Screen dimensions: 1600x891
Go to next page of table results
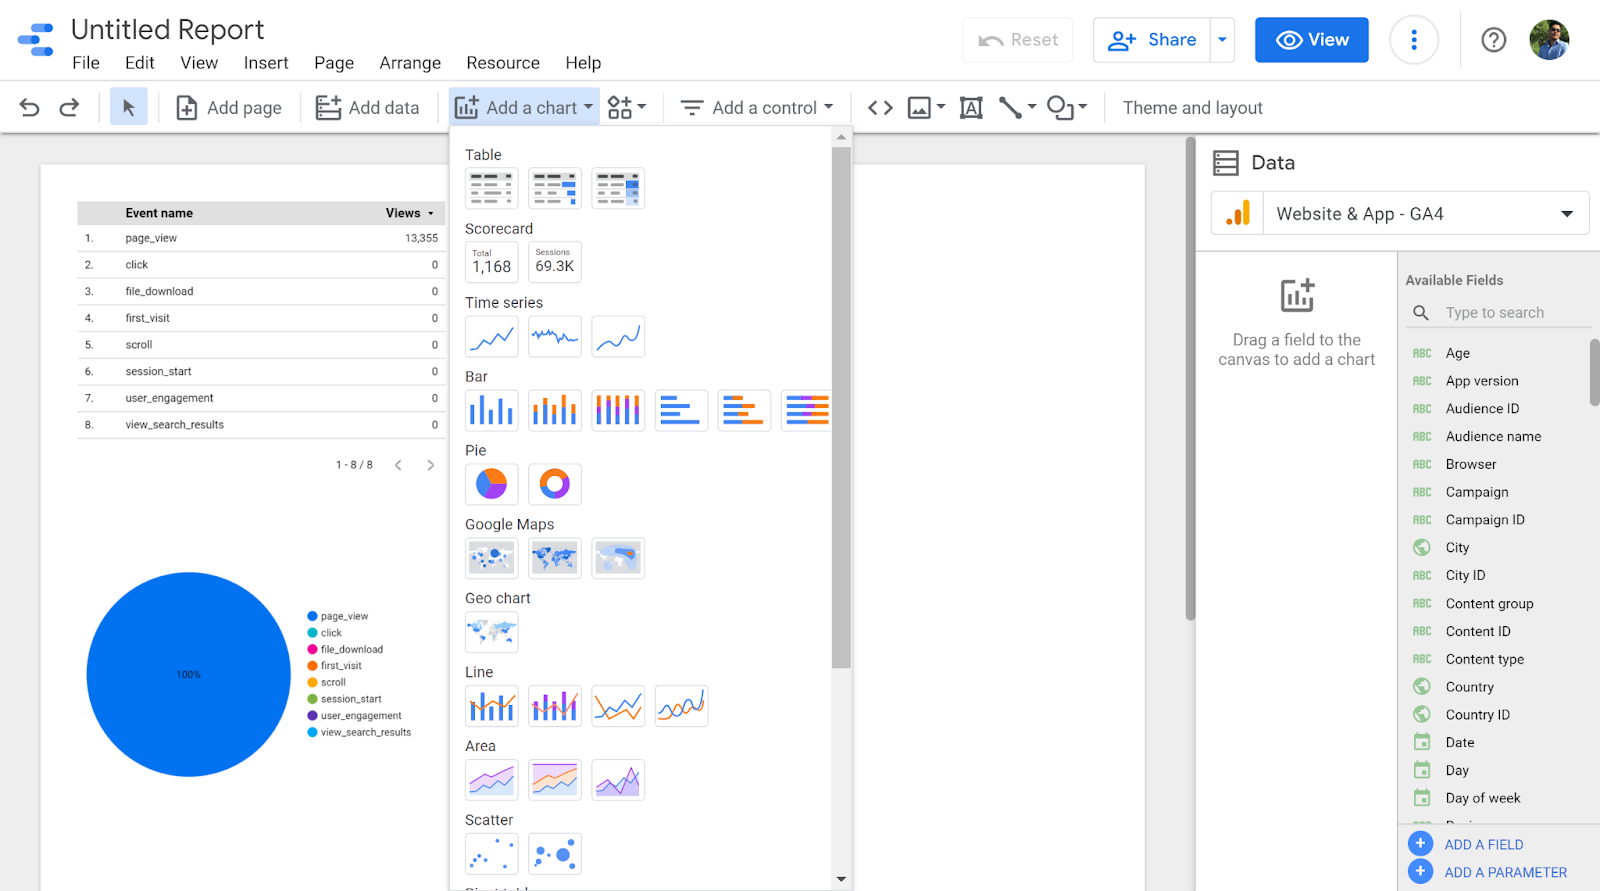click(x=431, y=465)
